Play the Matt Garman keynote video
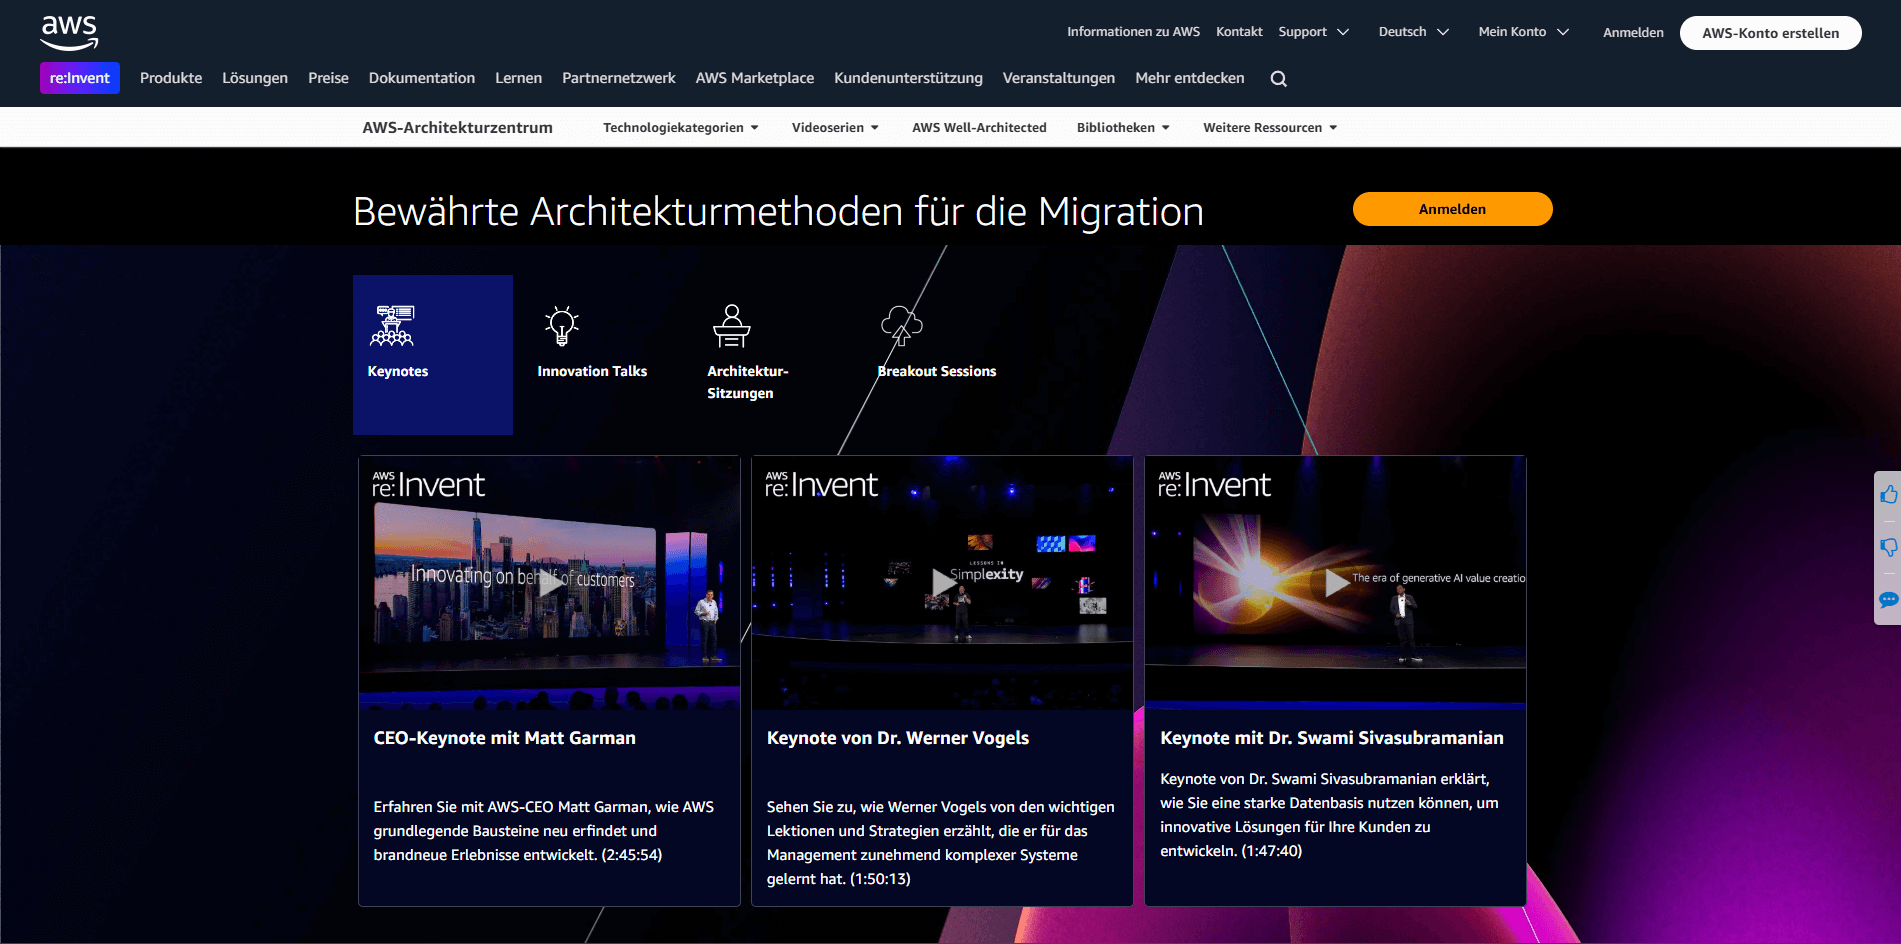The height and width of the screenshot is (944, 1901). coord(549,583)
